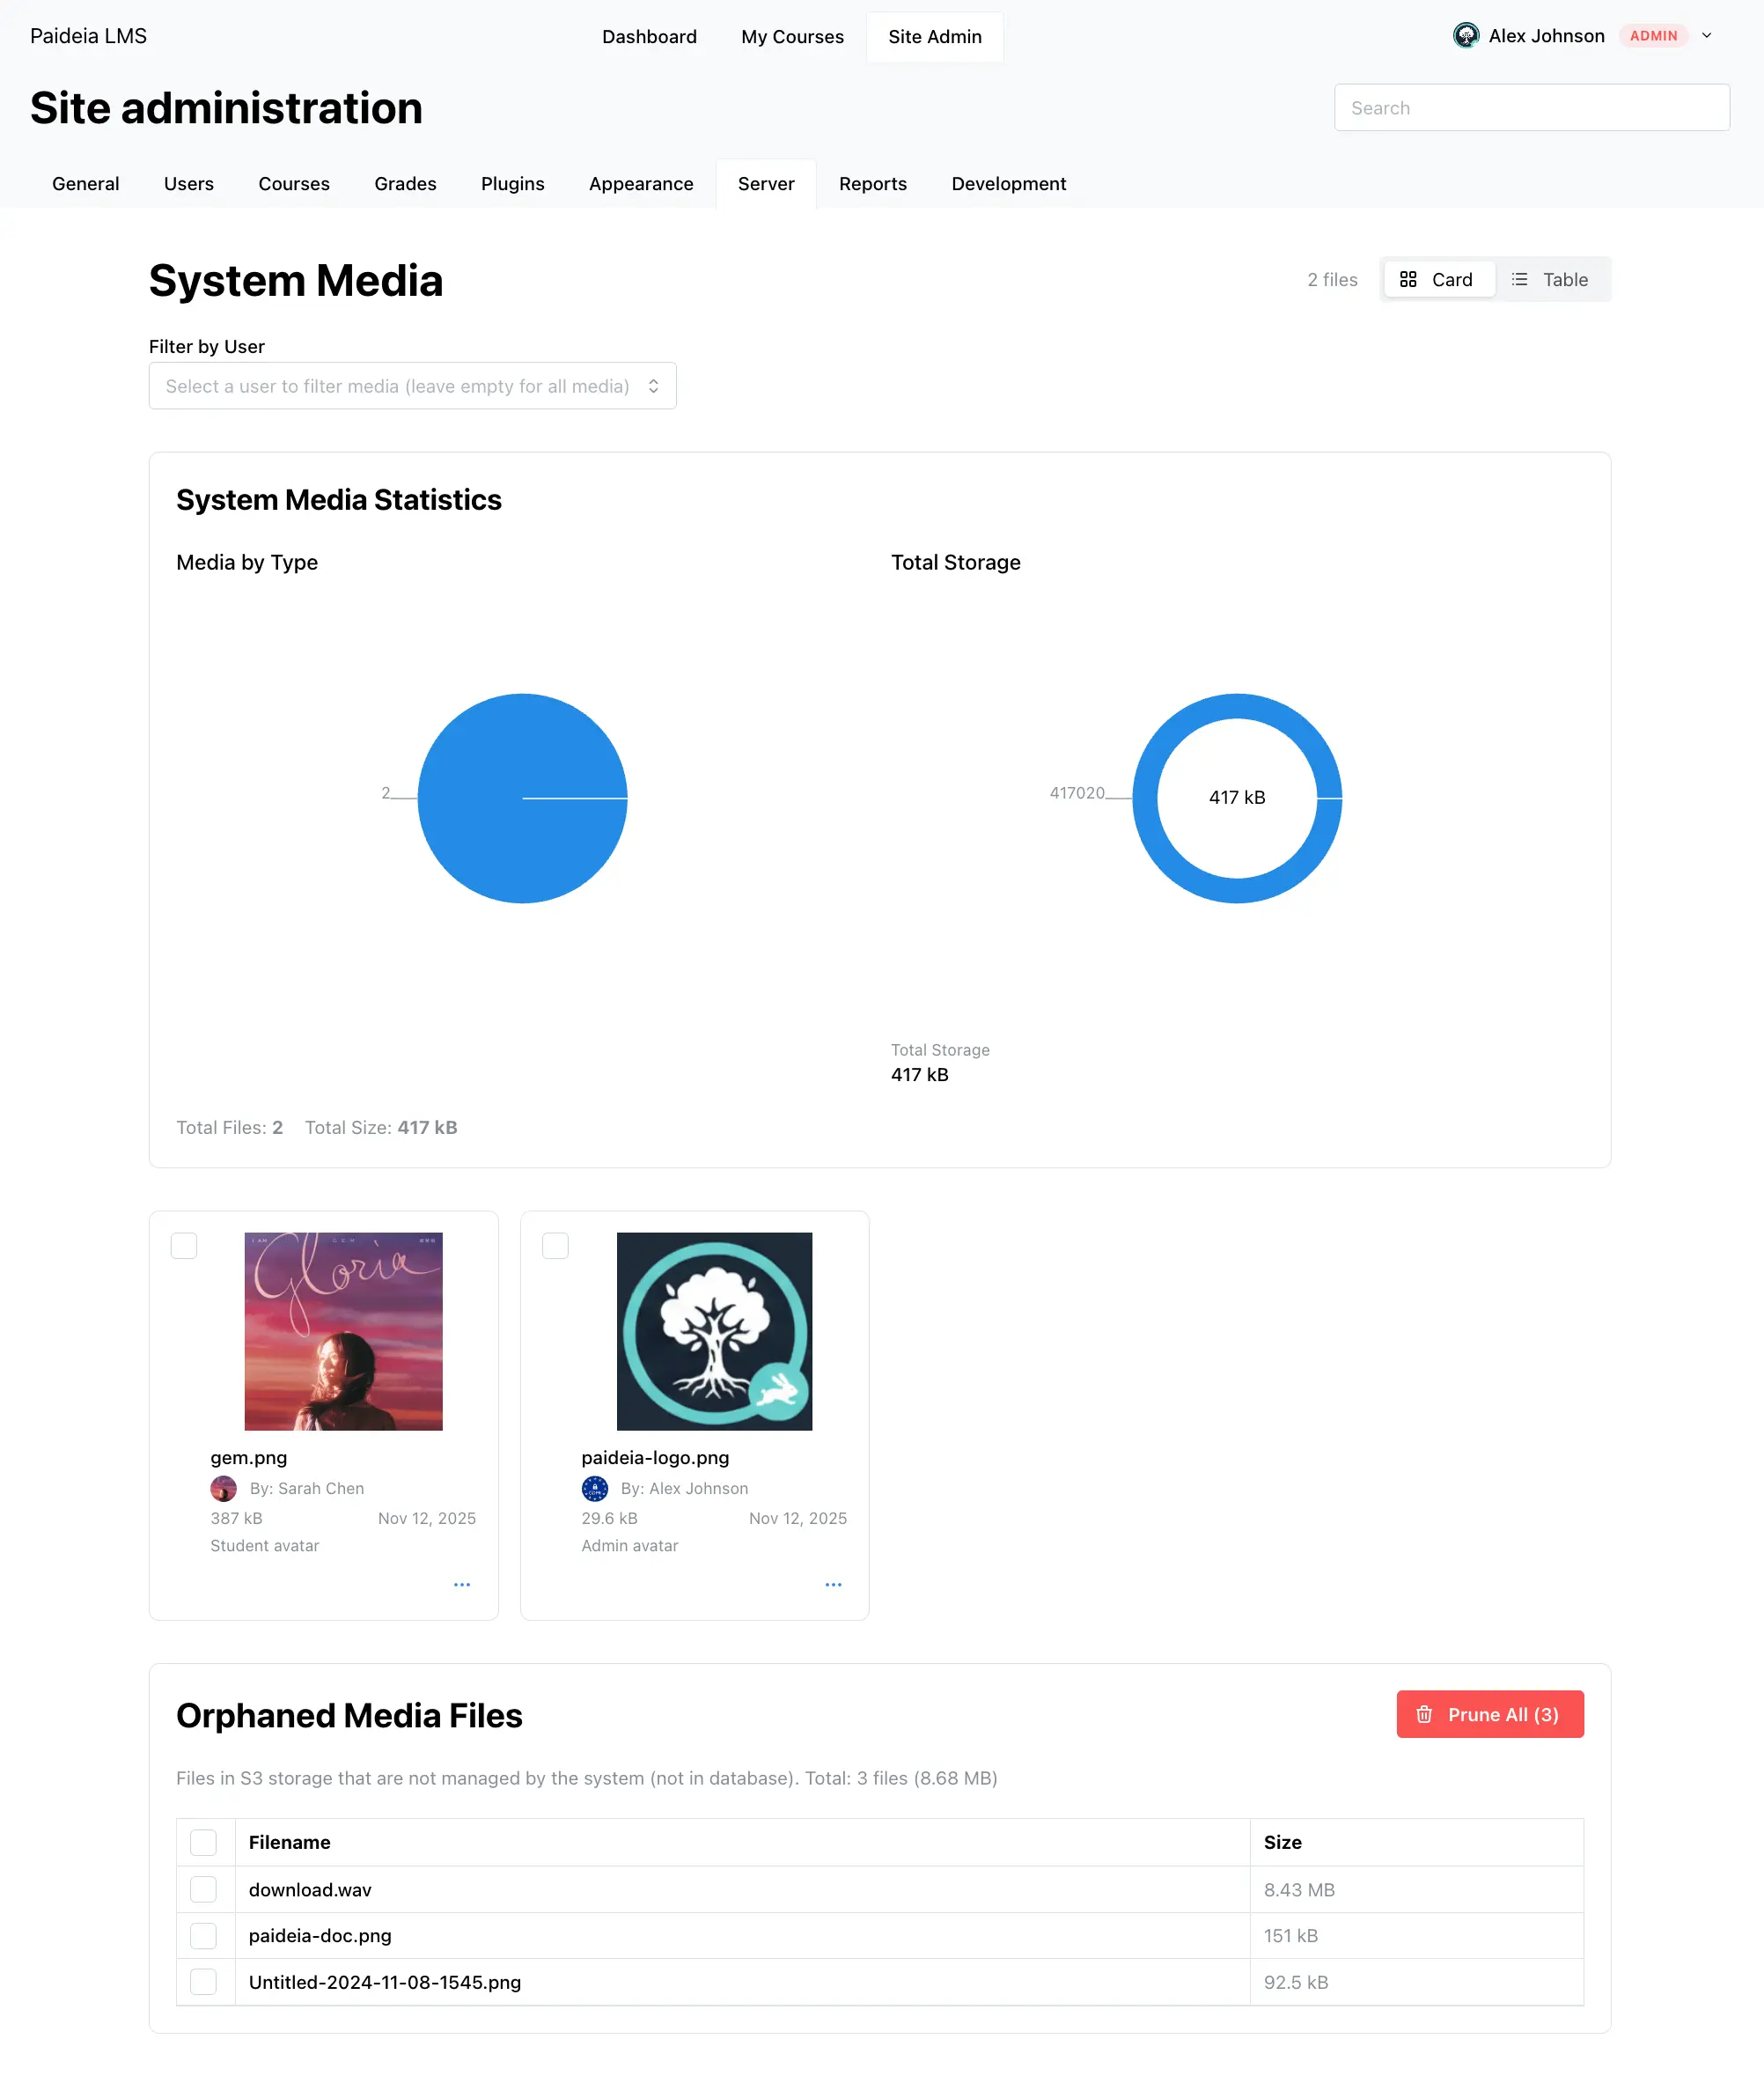This screenshot has height=2076, width=1764.
Task: Click inside the Search field
Action: (1531, 107)
